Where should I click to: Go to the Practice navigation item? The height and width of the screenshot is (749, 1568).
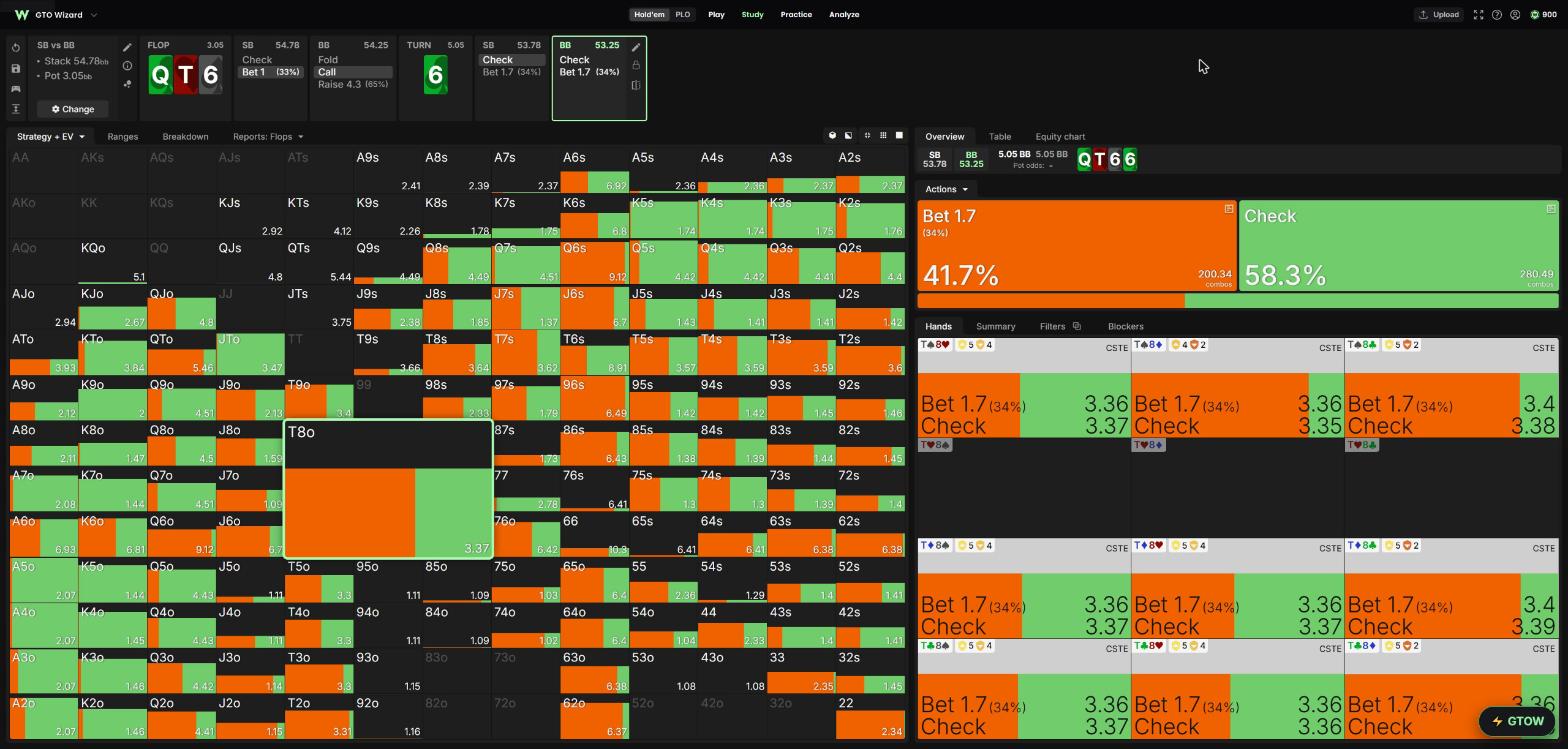coord(796,15)
